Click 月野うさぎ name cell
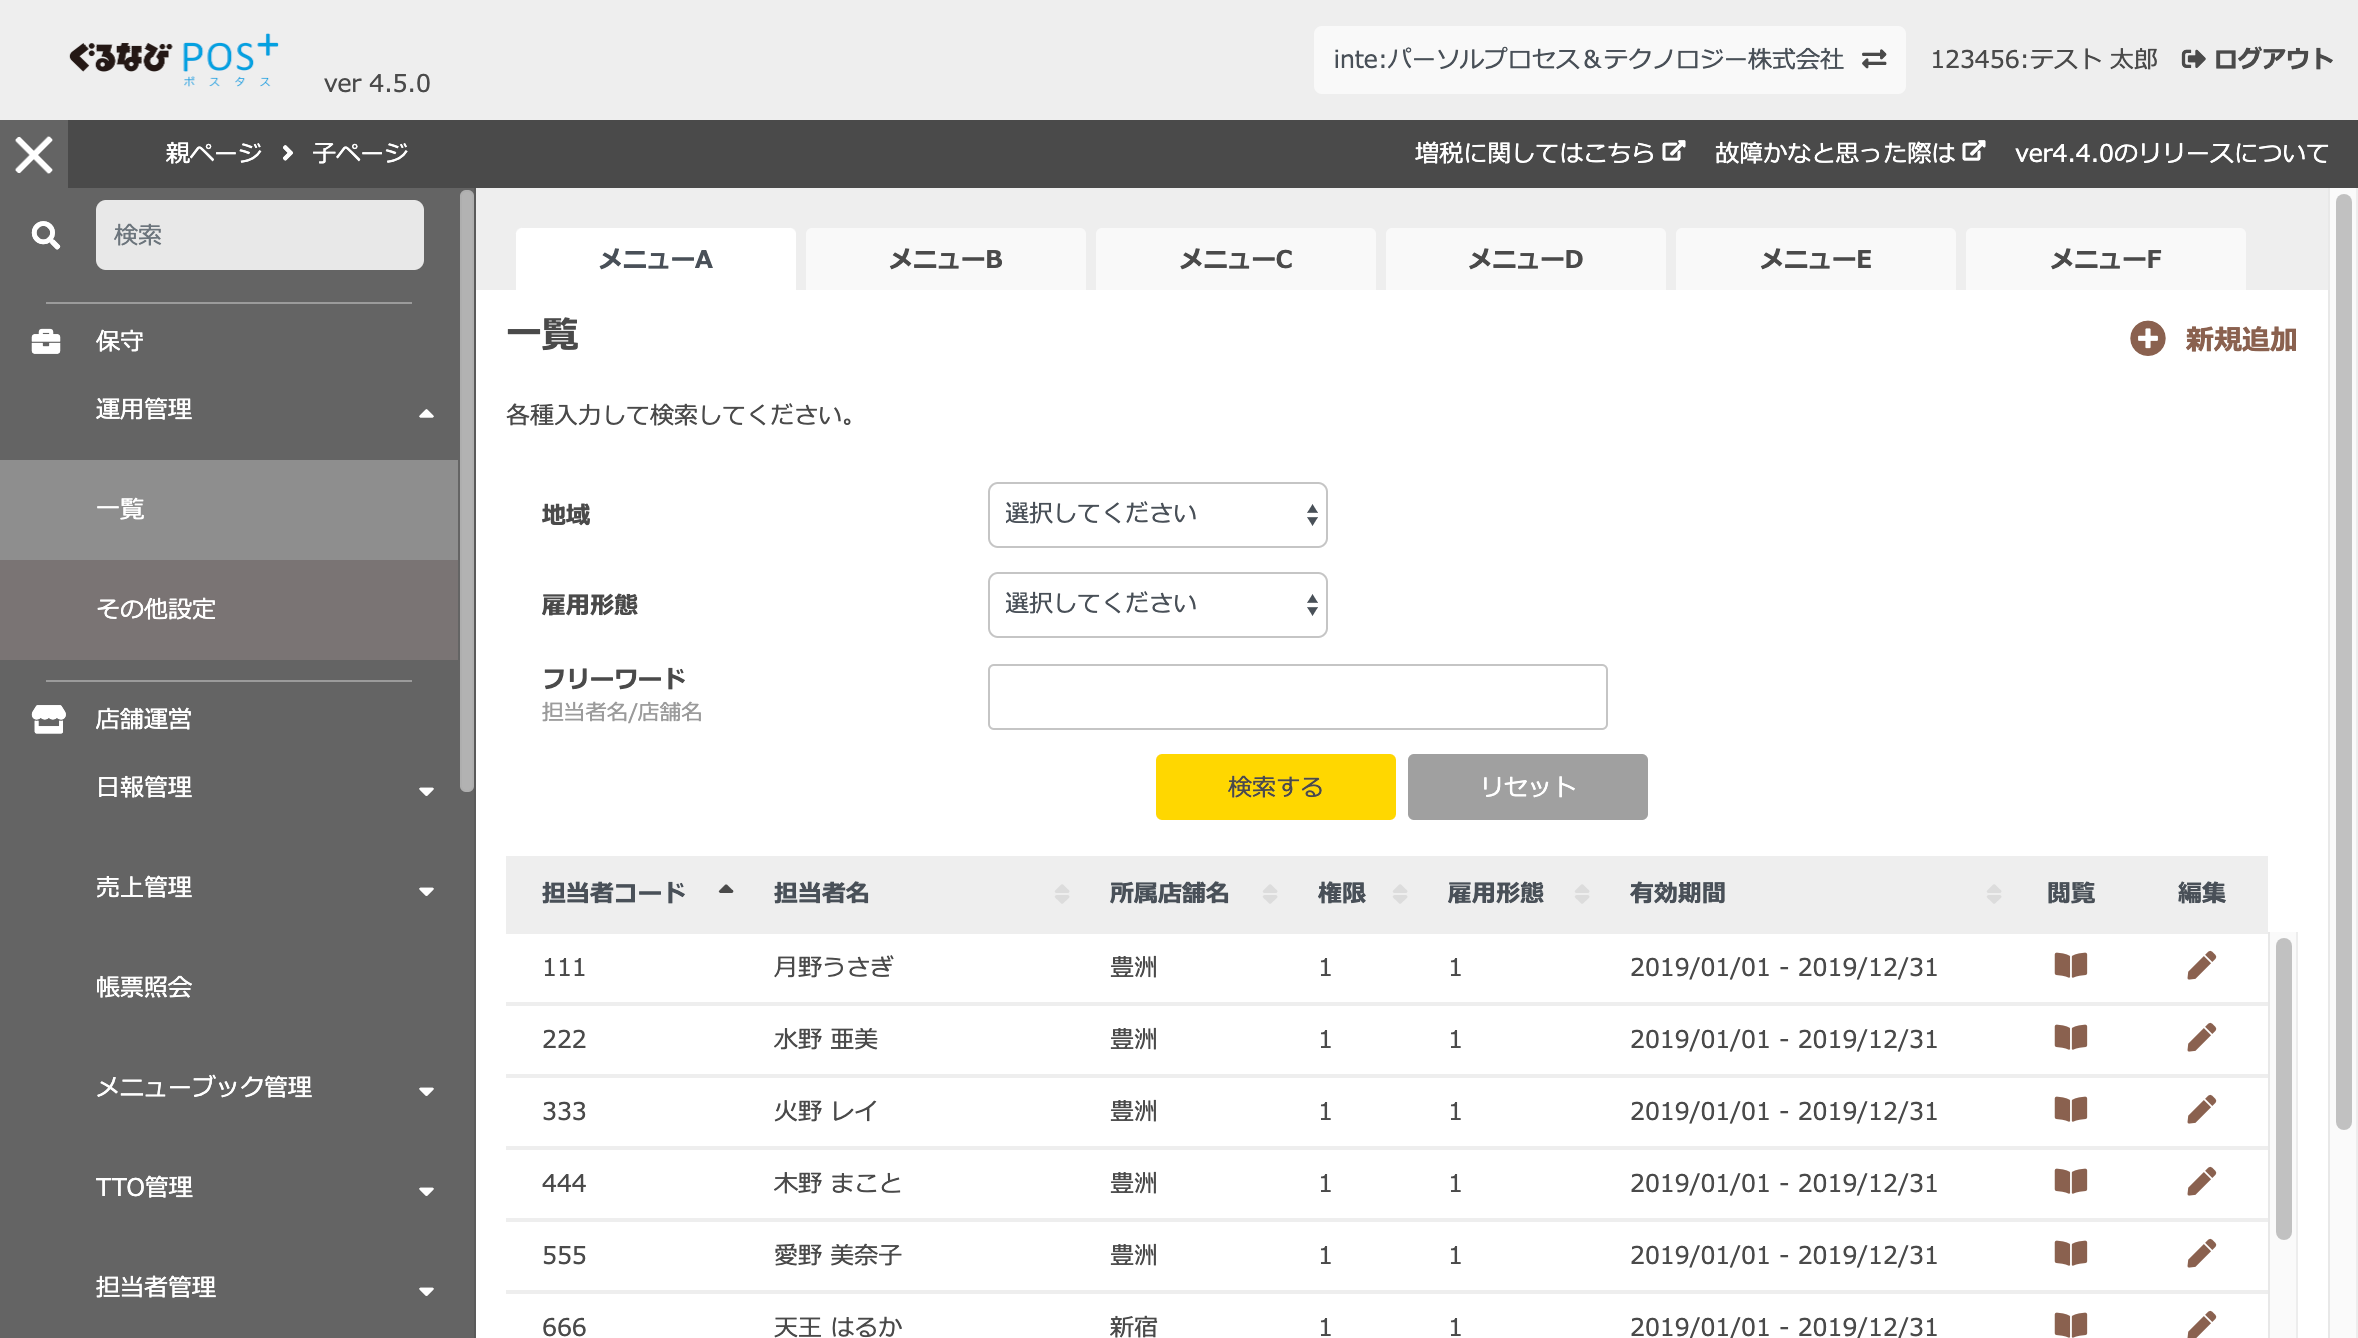The image size is (2358, 1338). click(x=834, y=967)
